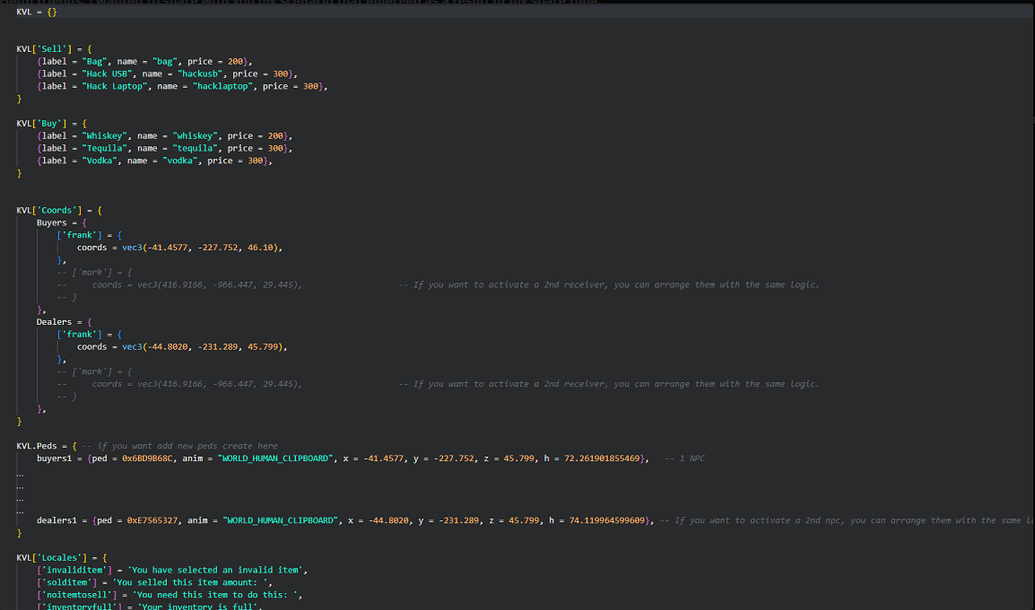The width and height of the screenshot is (1035, 610).
Task: Select the Whiskey price value 200
Action: 279,135
